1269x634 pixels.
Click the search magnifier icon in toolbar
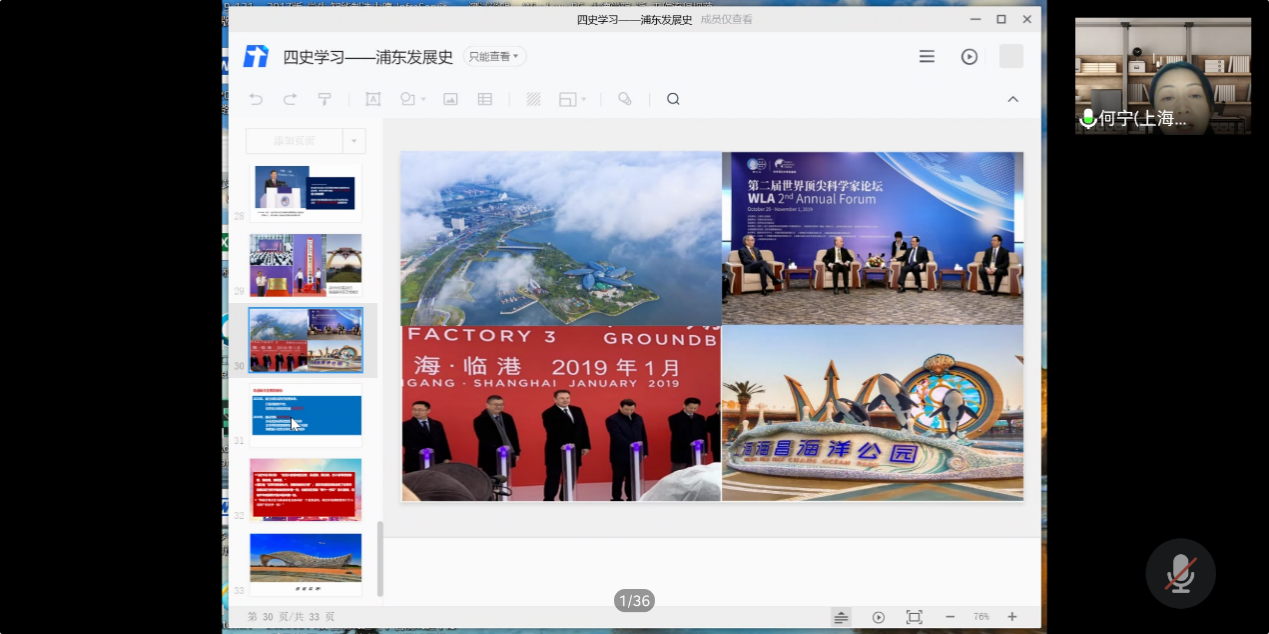(673, 99)
